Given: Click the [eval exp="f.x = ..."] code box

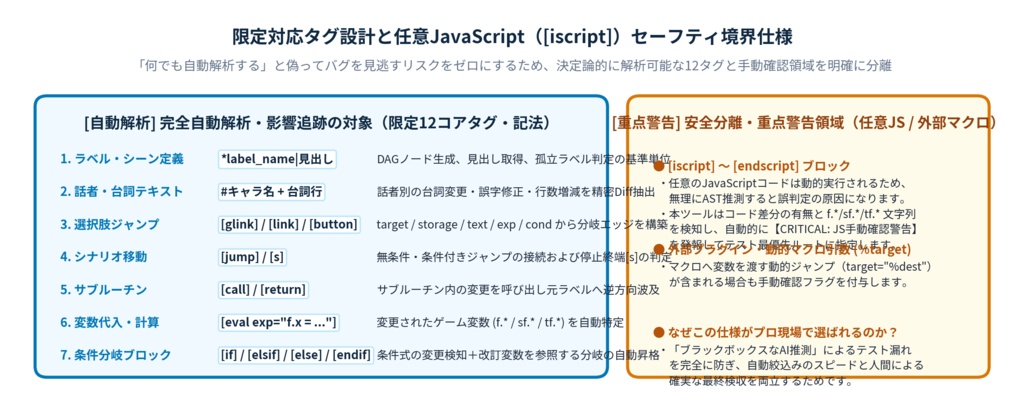Looking at the screenshot, I should tap(279, 322).
